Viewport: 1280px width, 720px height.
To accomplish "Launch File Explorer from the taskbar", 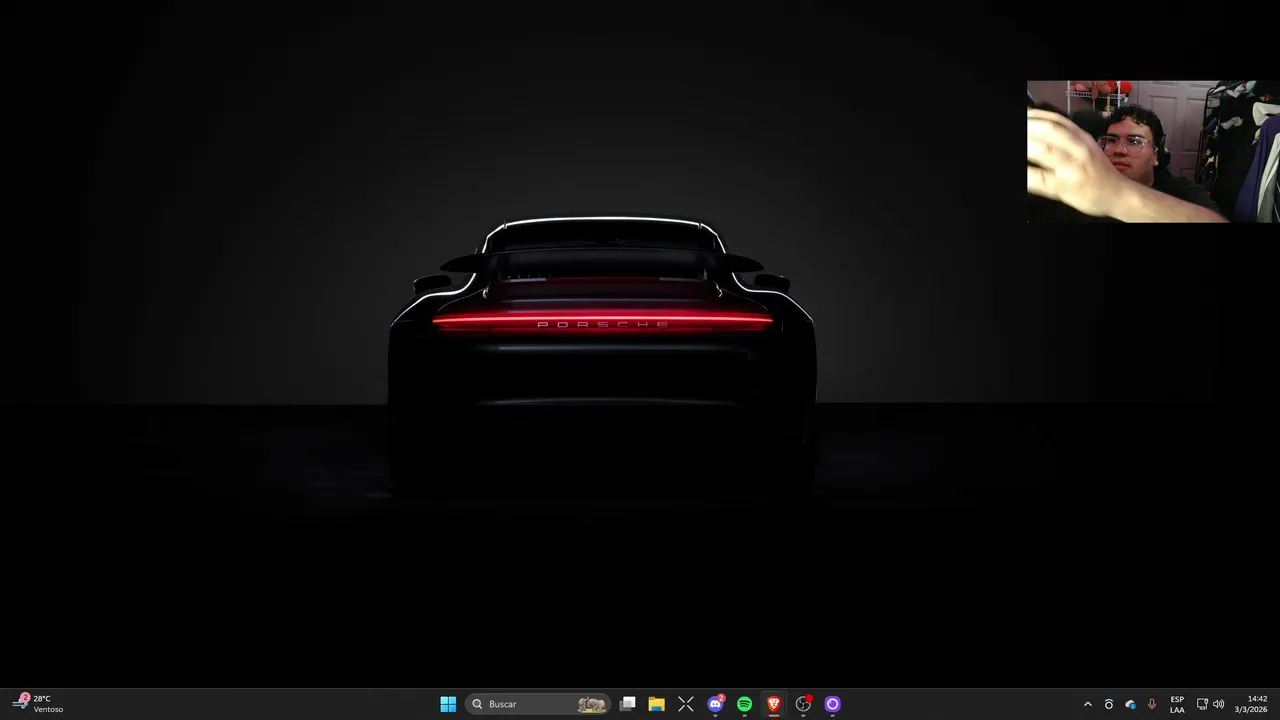I will [x=656, y=704].
